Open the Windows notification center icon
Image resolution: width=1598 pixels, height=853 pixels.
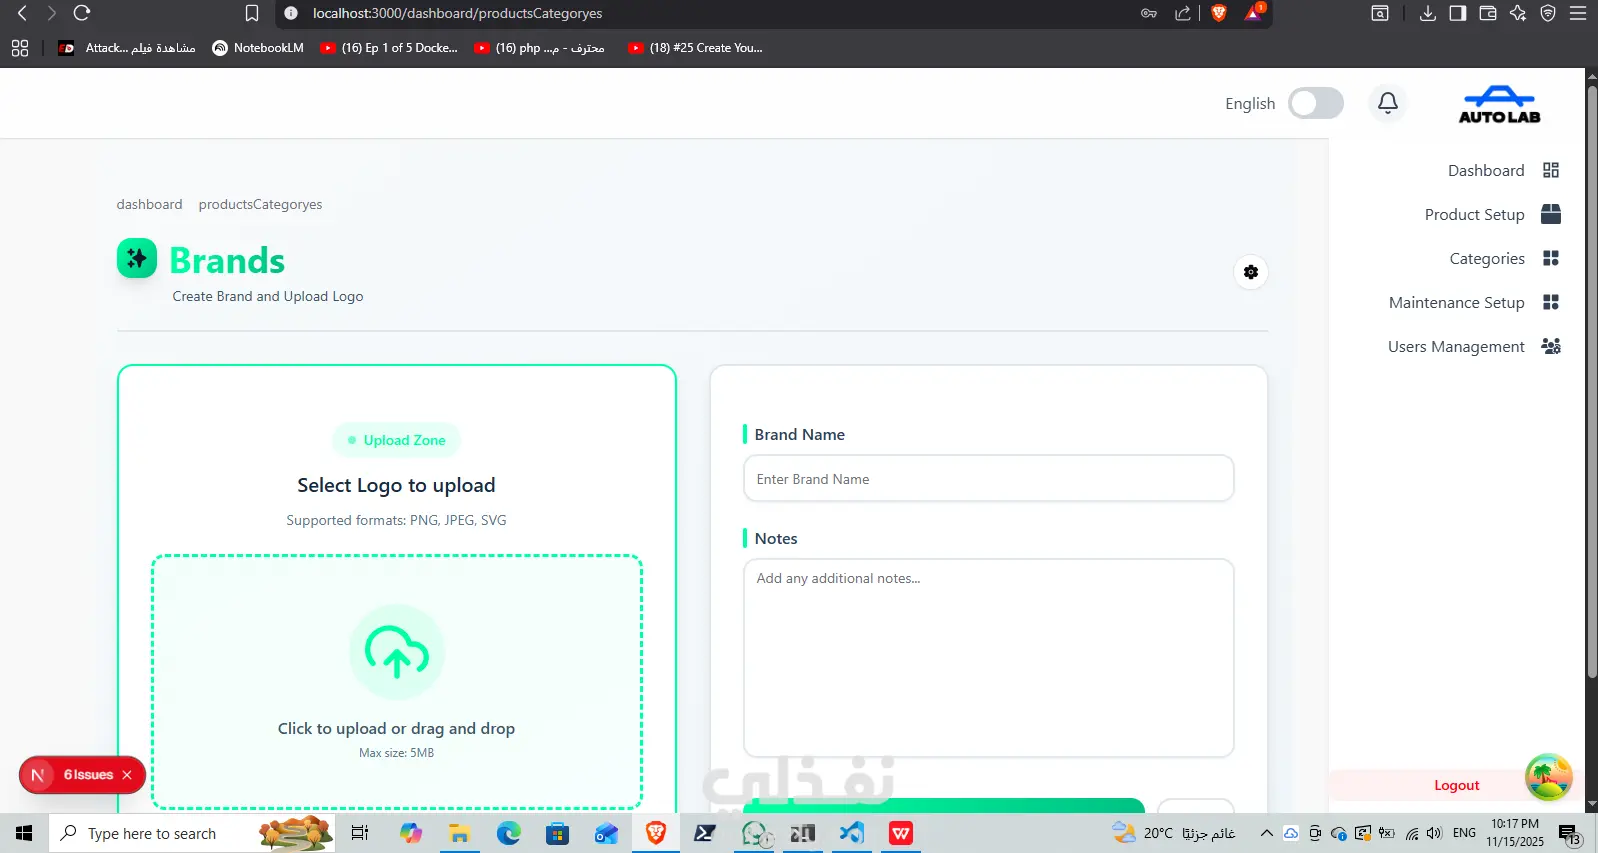[1569, 833]
